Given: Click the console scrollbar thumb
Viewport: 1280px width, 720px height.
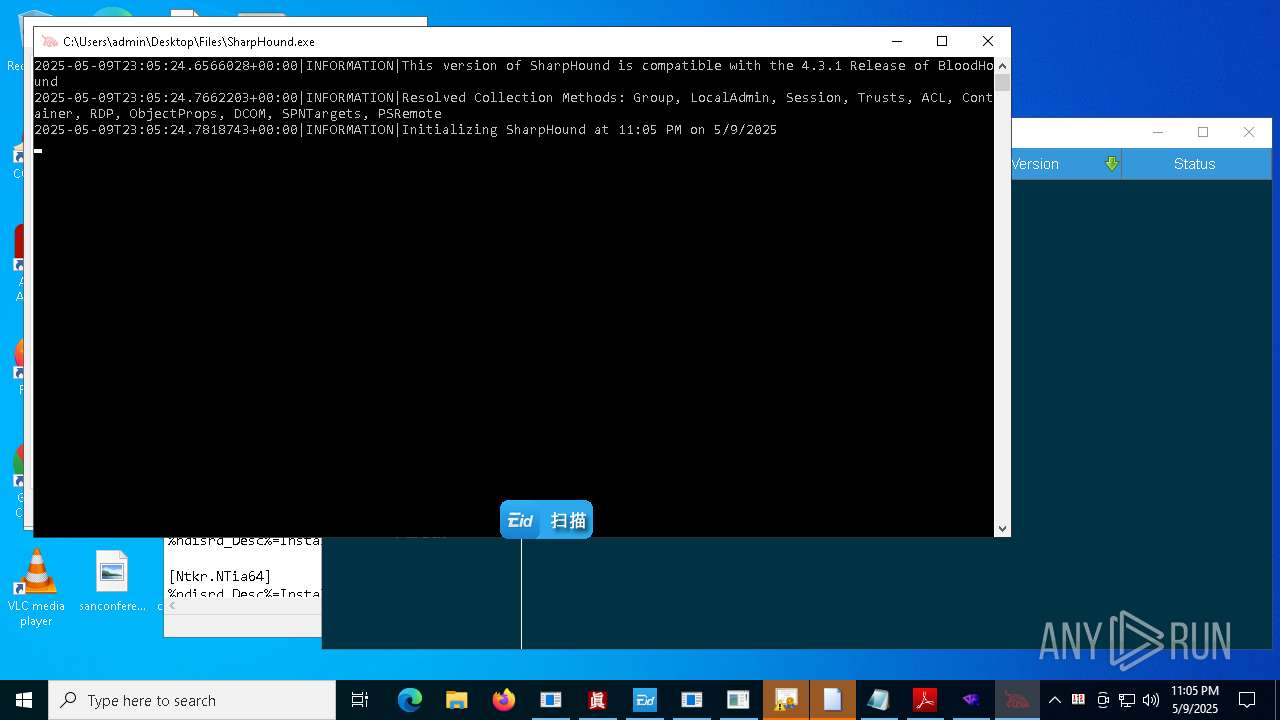Looking at the screenshot, I should (x=1002, y=83).
